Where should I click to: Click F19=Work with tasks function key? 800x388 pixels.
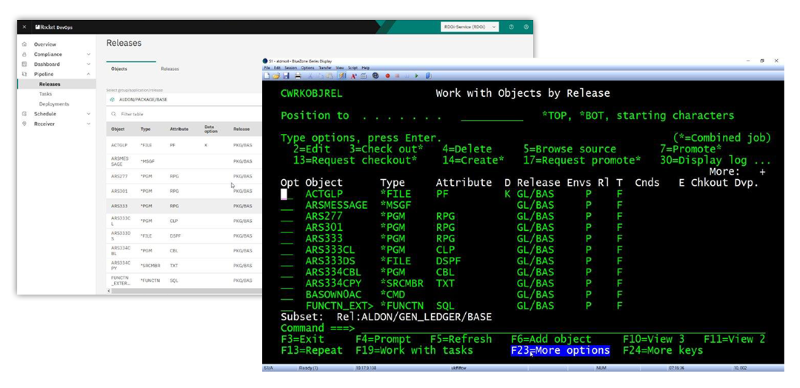414,350
